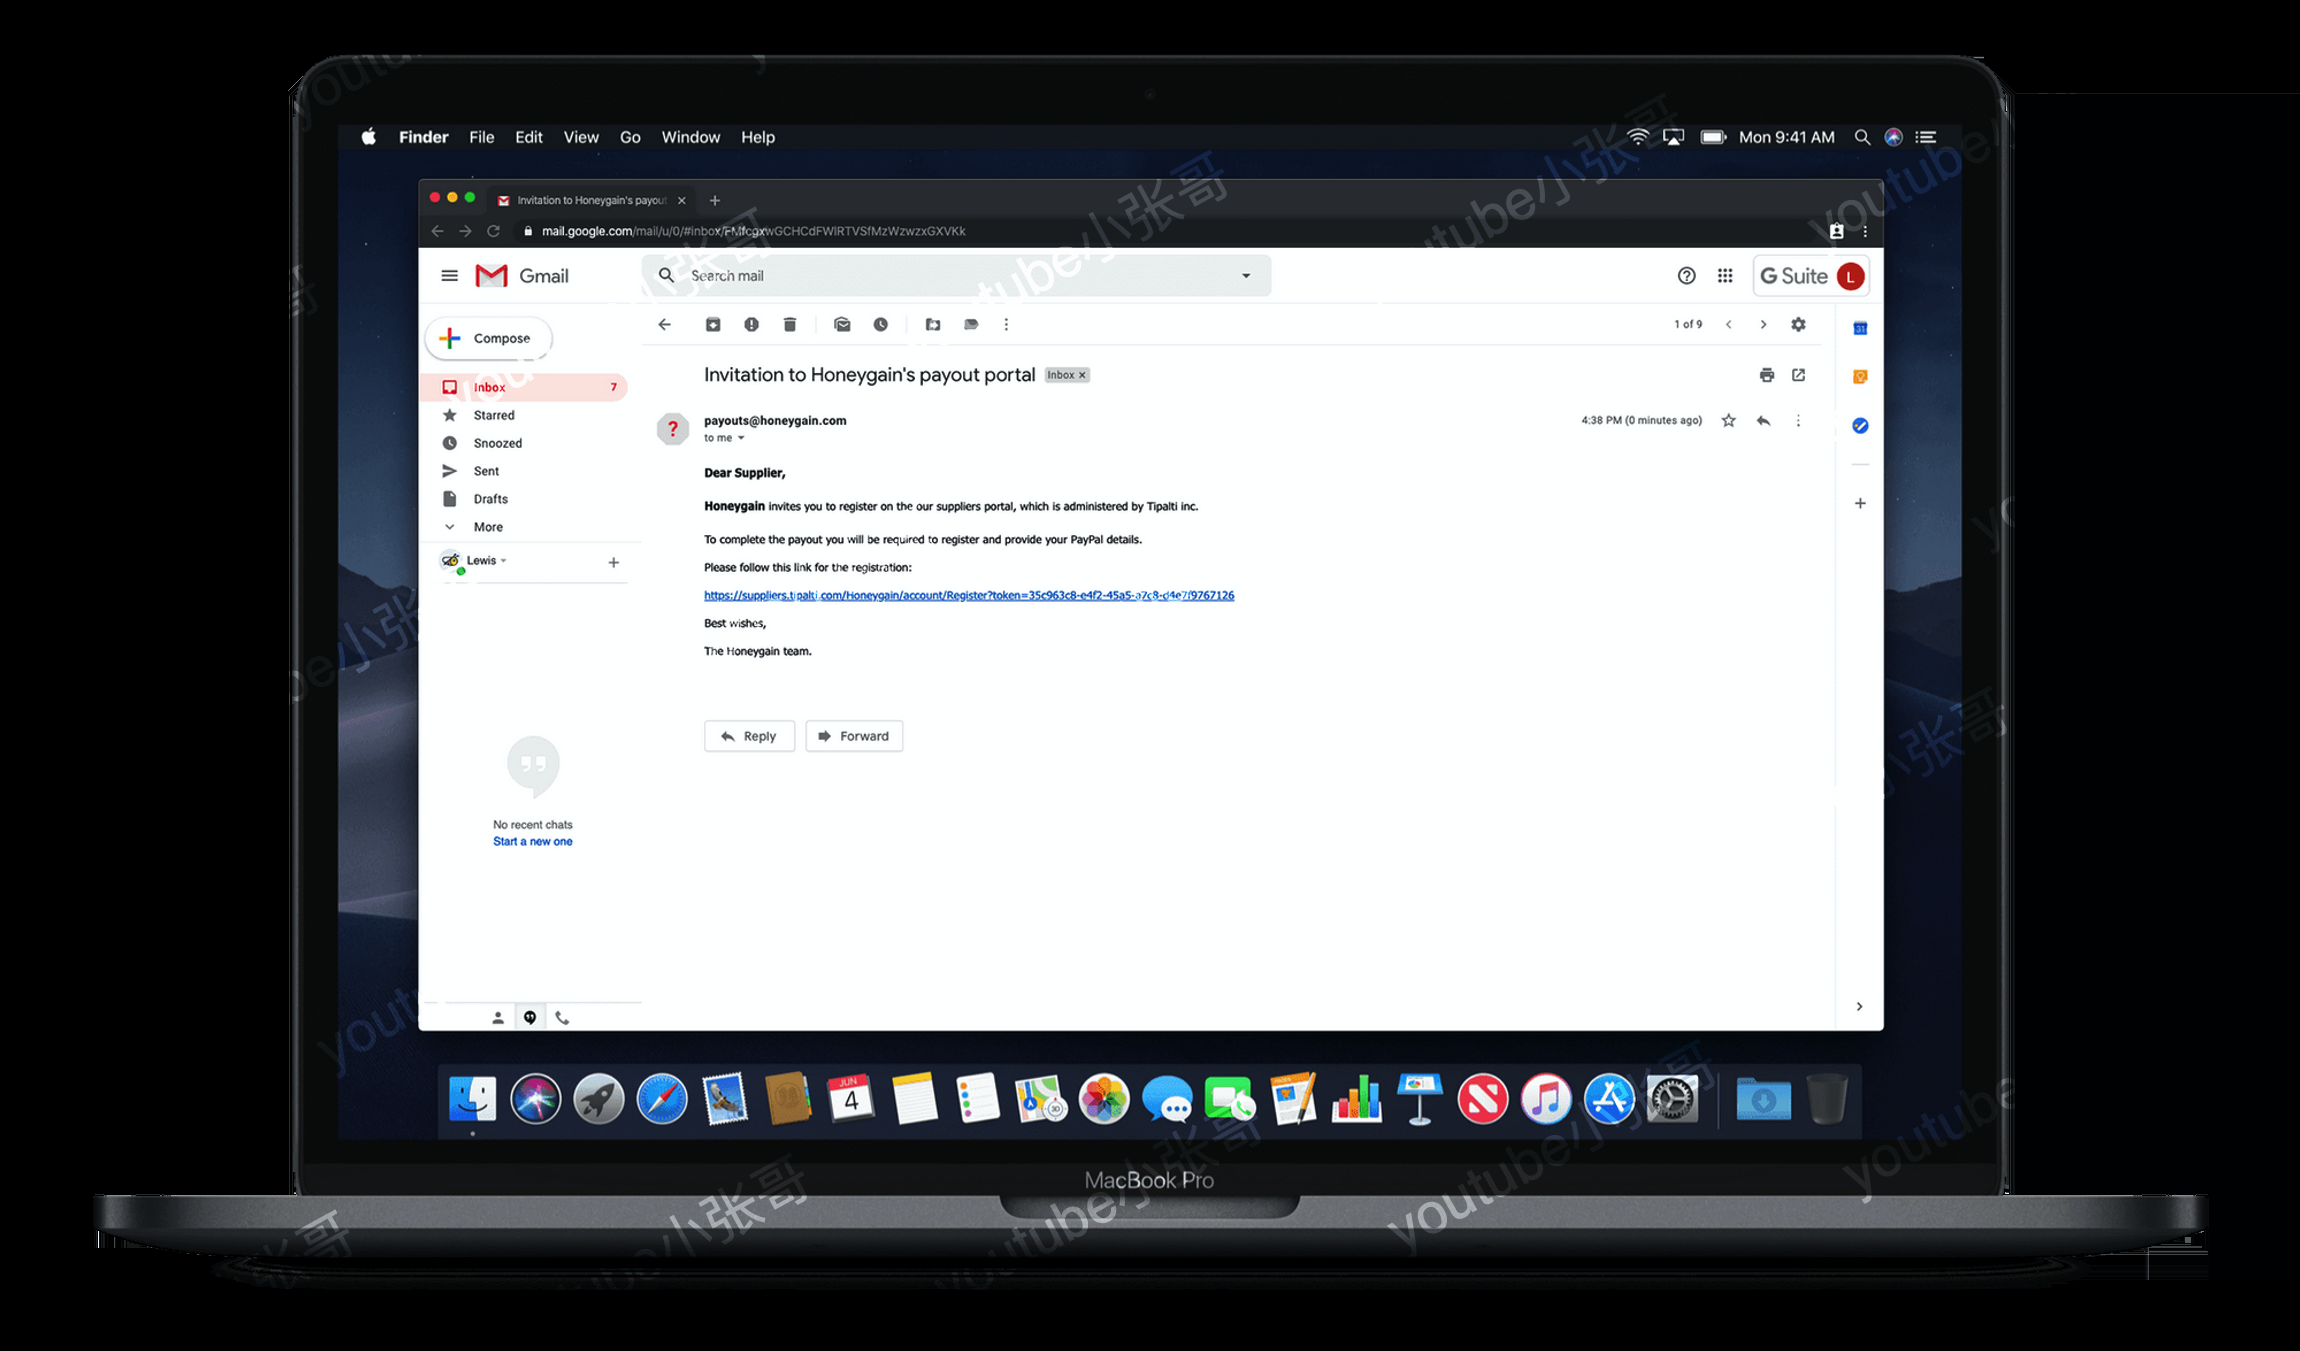Switch to phone calls tab
The width and height of the screenshot is (2300, 1351).
562,1018
